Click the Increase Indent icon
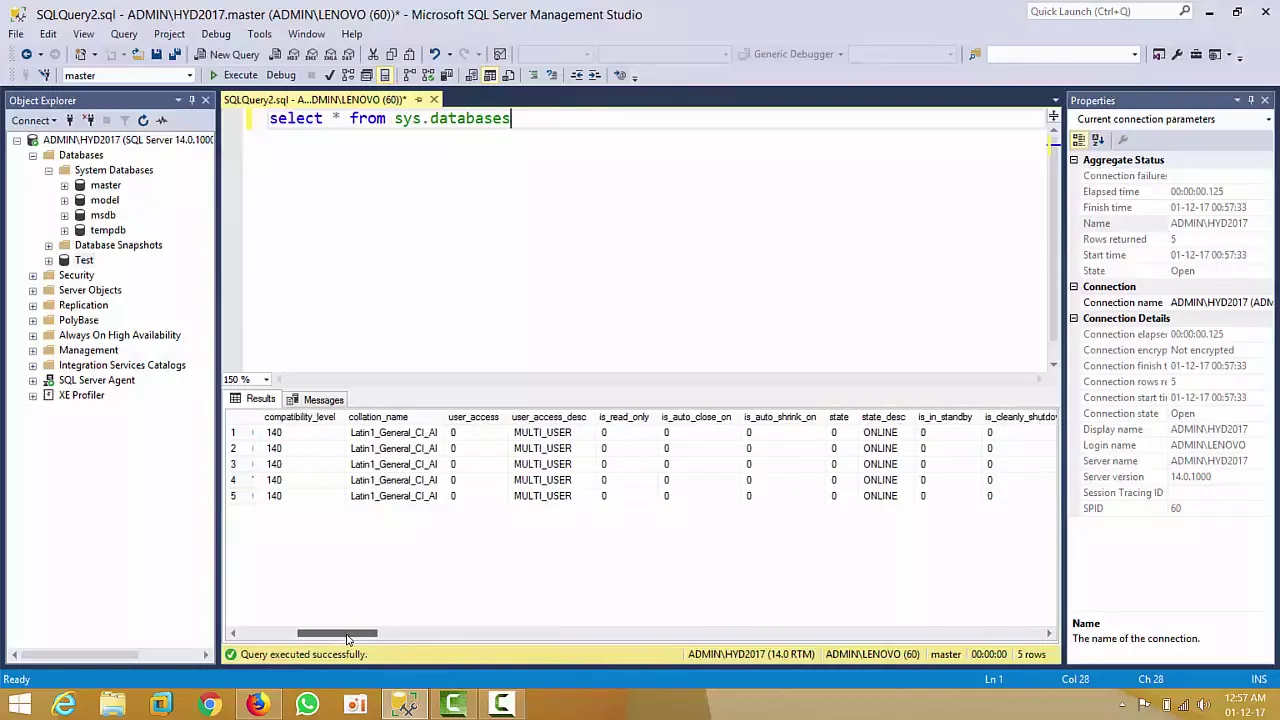Image resolution: width=1280 pixels, height=720 pixels. pyautogui.click(x=594, y=75)
